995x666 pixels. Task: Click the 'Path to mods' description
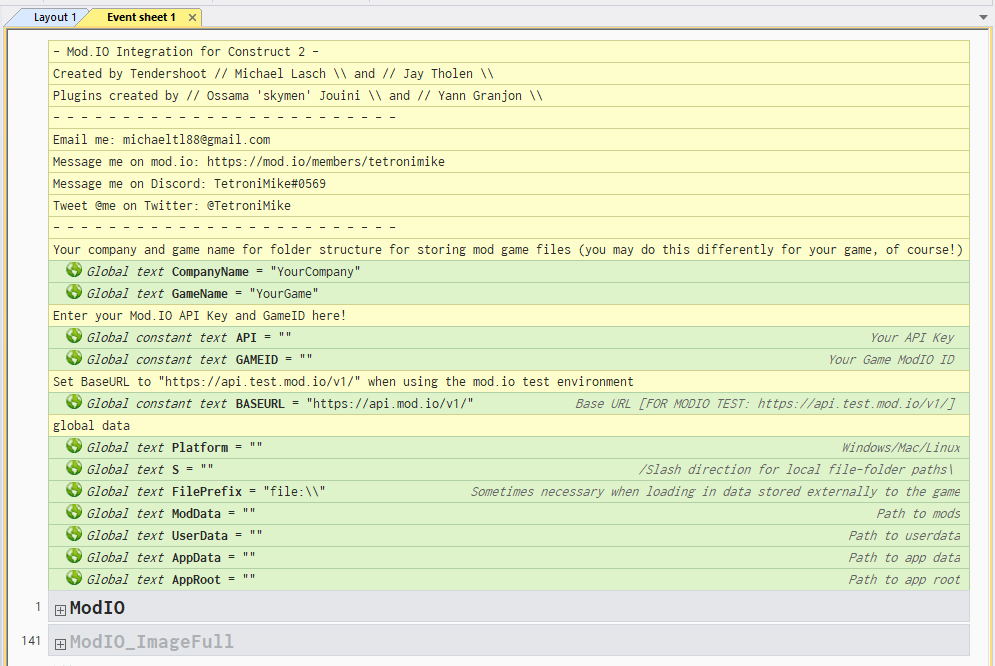tap(918, 513)
